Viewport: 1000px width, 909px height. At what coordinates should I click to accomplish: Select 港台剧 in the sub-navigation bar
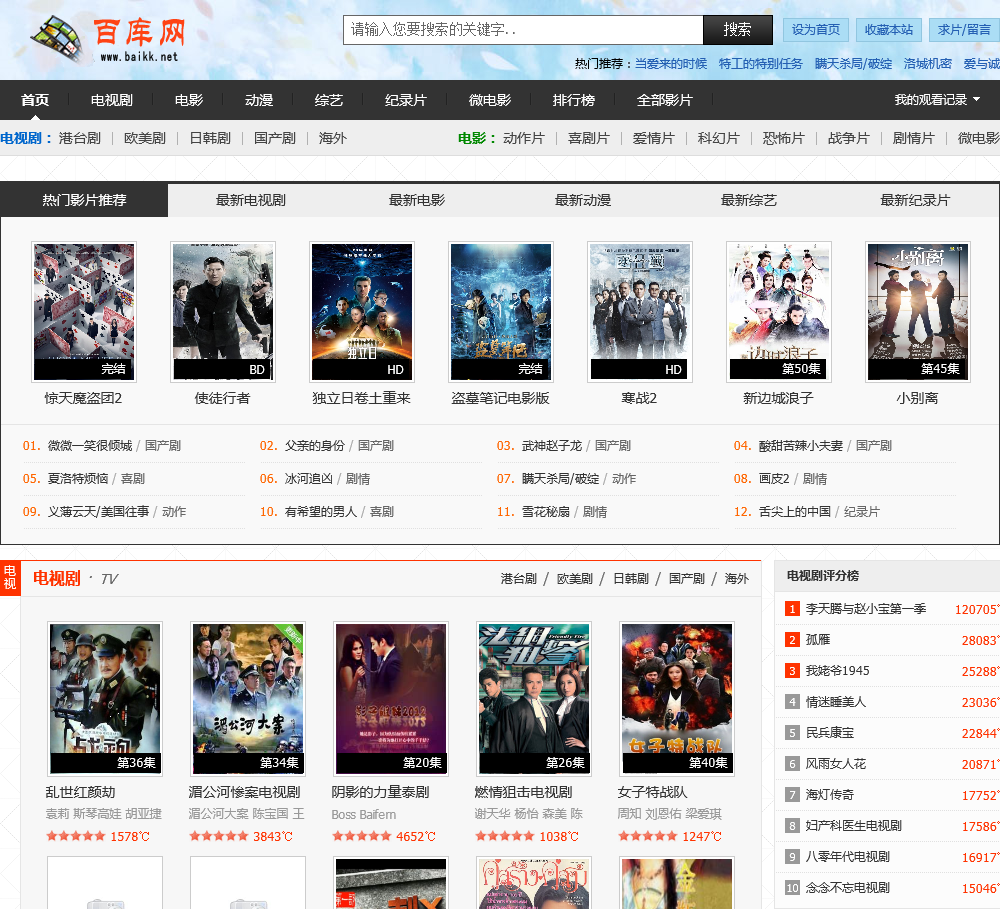click(x=80, y=138)
